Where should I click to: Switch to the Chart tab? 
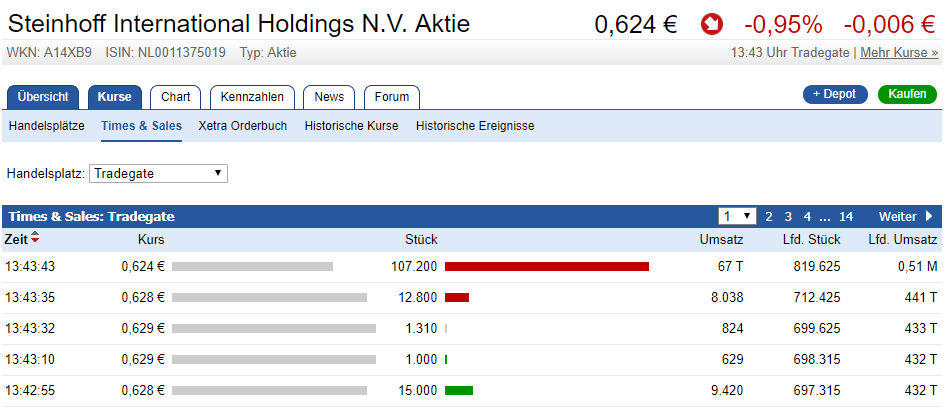(x=176, y=96)
